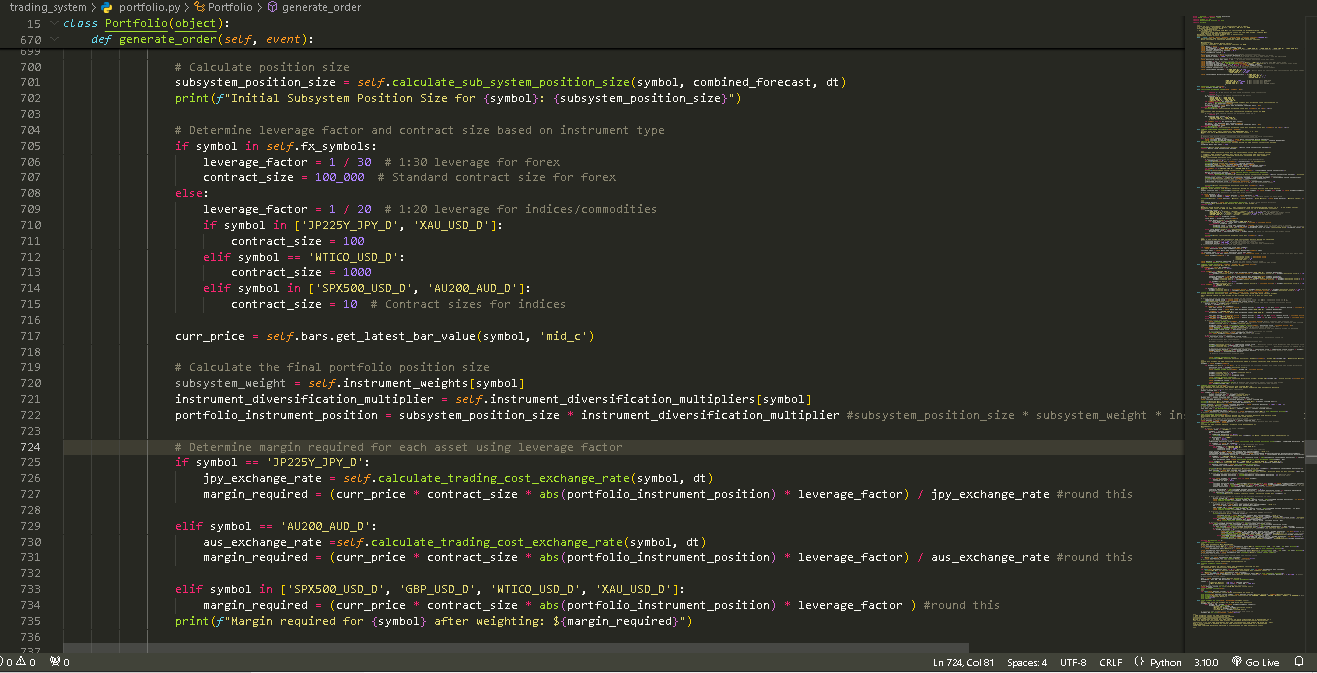Click the horizontal editor scrollbar
Screen dimensions: 1317x673
(516, 648)
